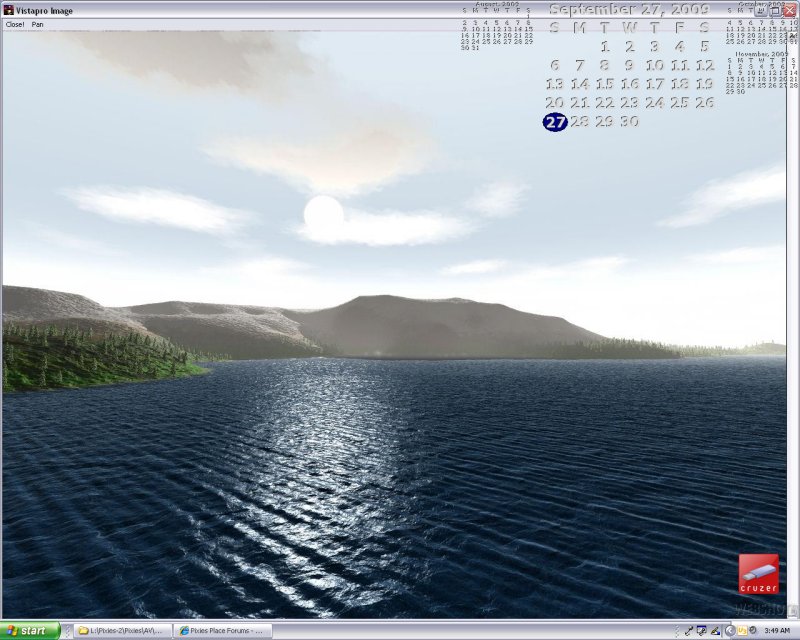This screenshot has height=640, width=800.
Task: Click the first system tray icon
Action: [x=689, y=631]
